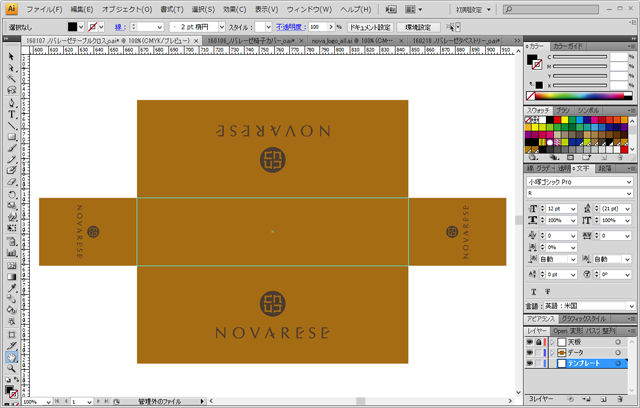Open the オブジェクト(O) menu
This screenshot has width=640, height=408.
127,9
